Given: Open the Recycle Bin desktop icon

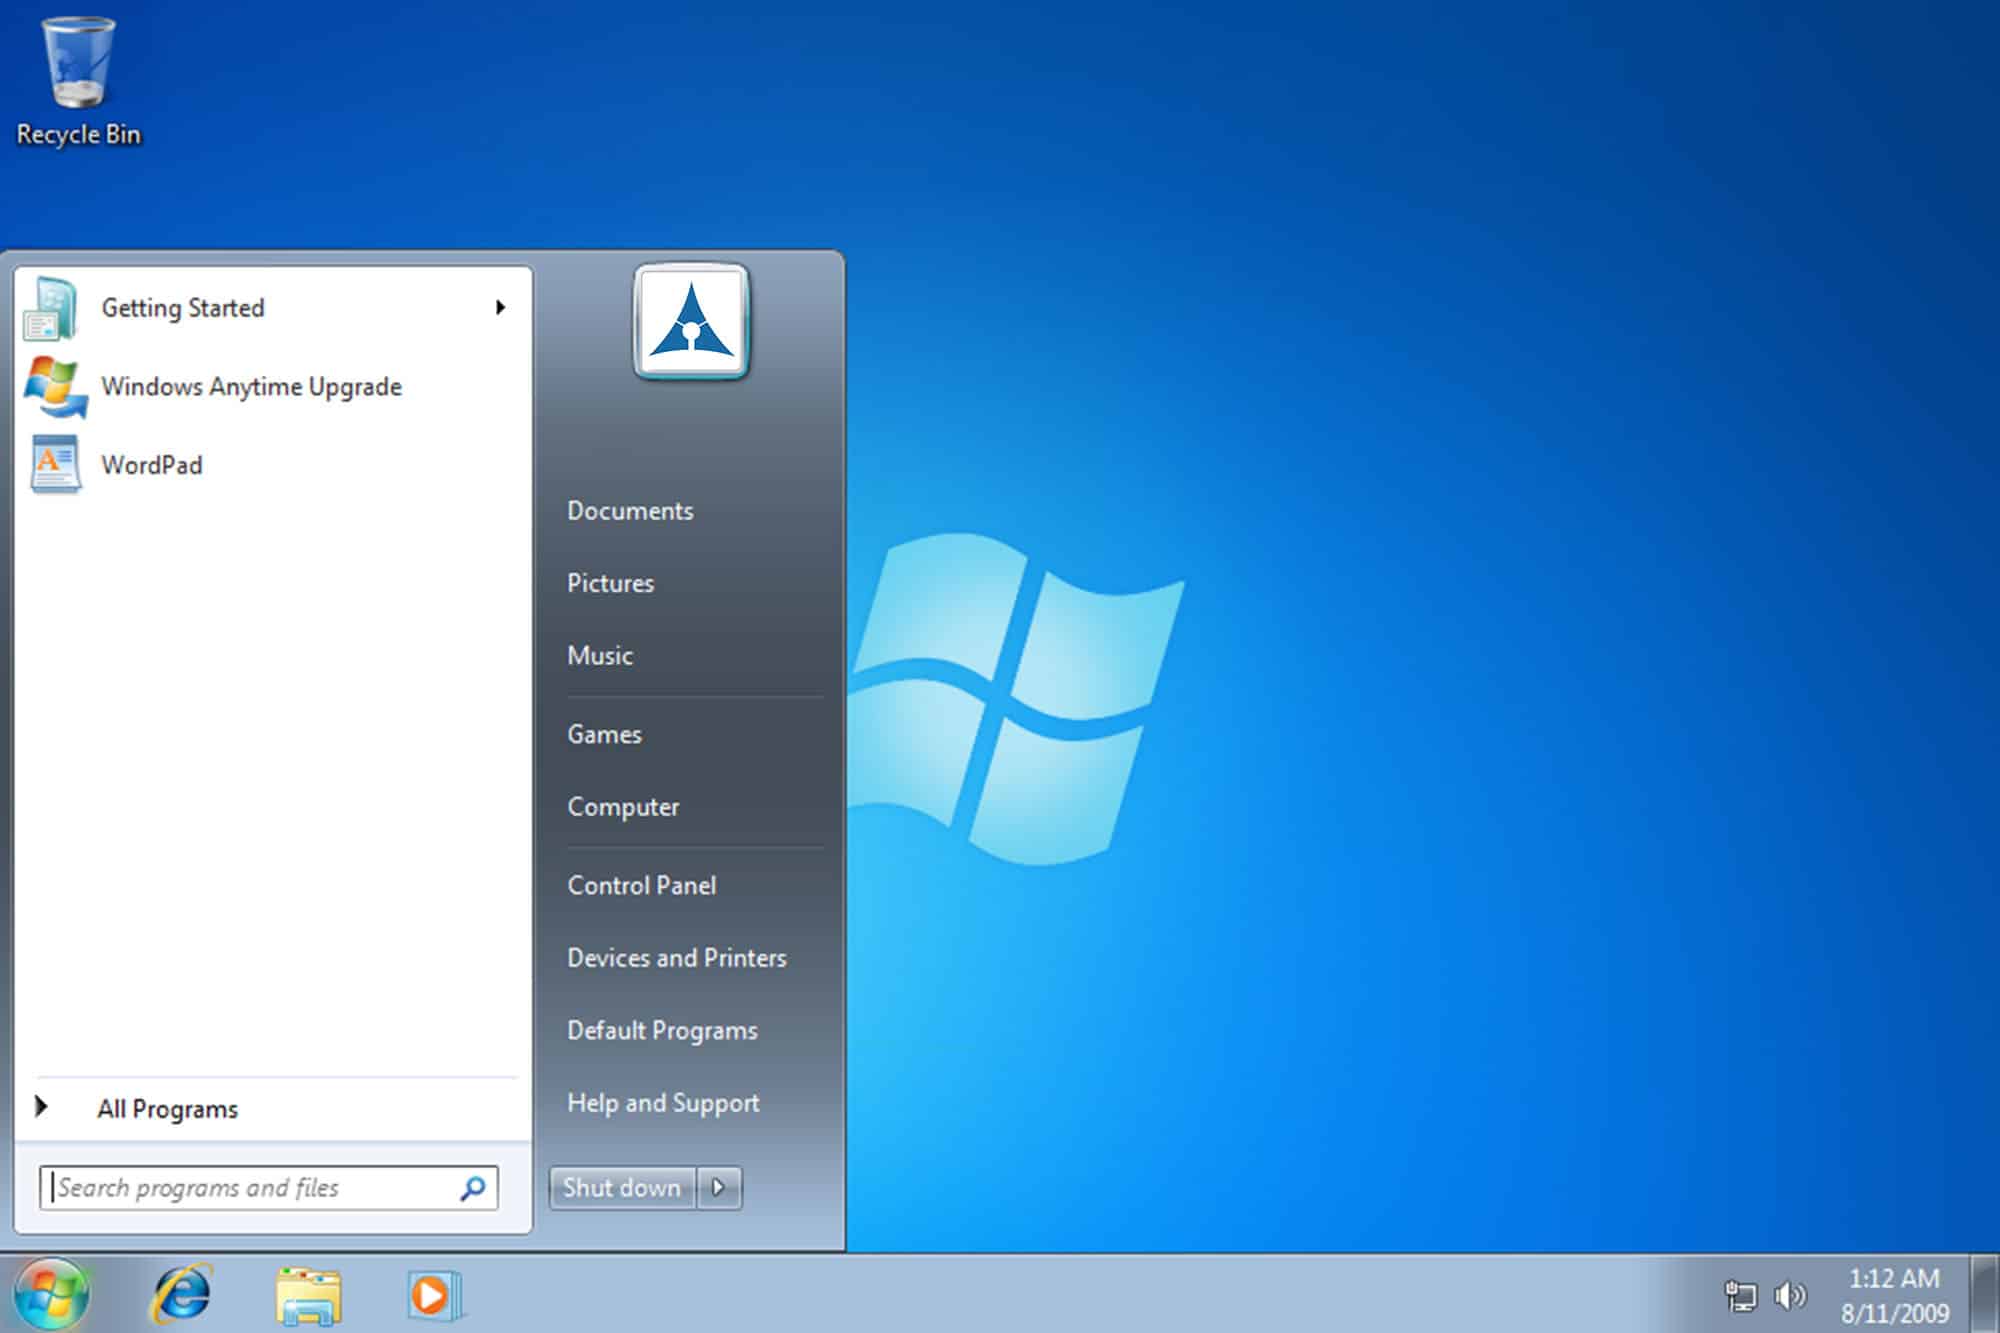Looking at the screenshot, I should 78,80.
